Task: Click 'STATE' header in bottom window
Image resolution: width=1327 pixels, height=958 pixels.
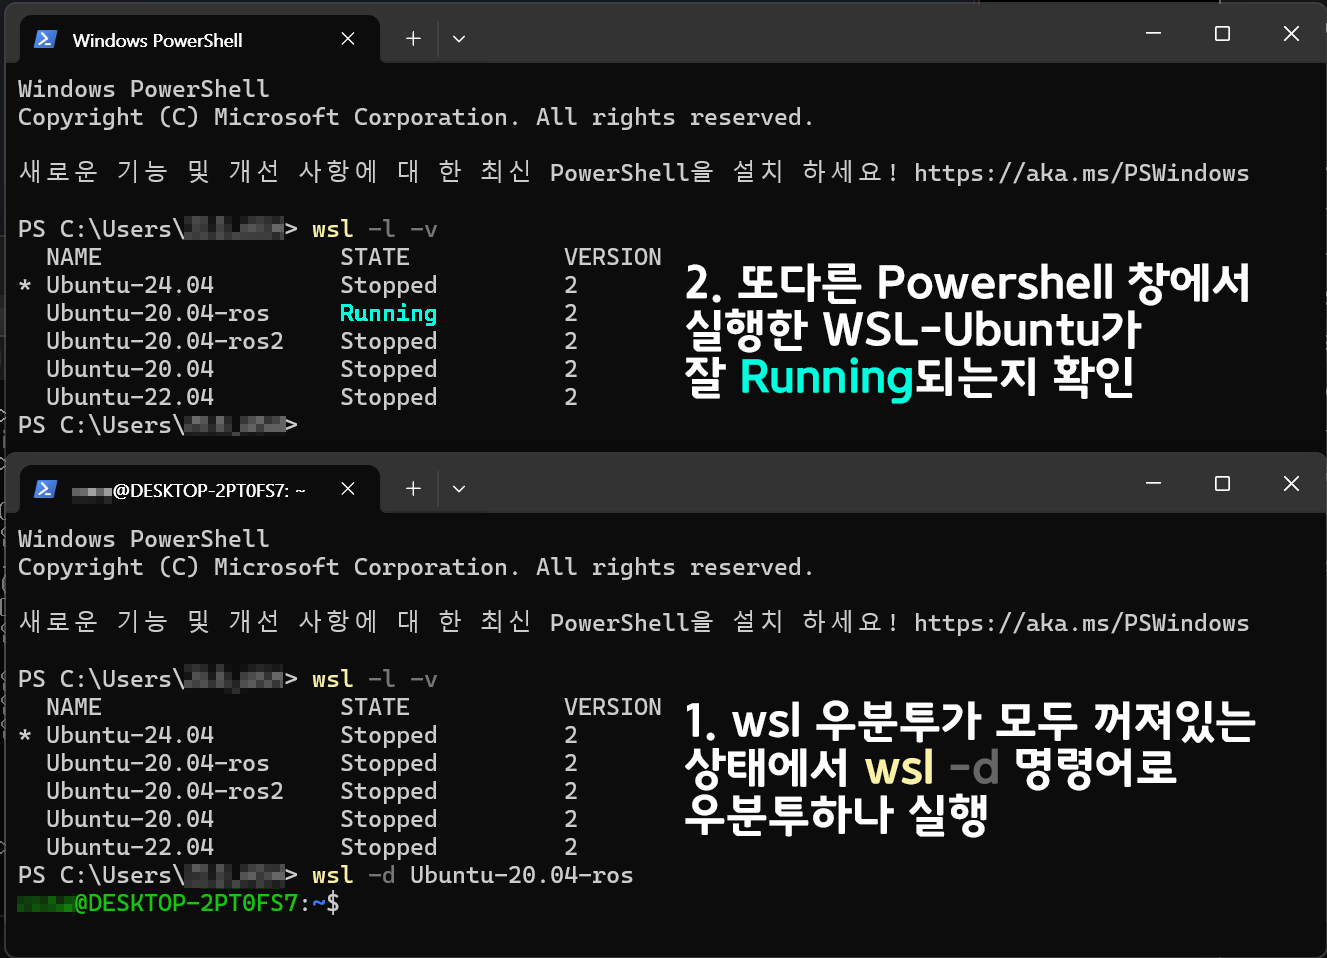Action: click(375, 707)
